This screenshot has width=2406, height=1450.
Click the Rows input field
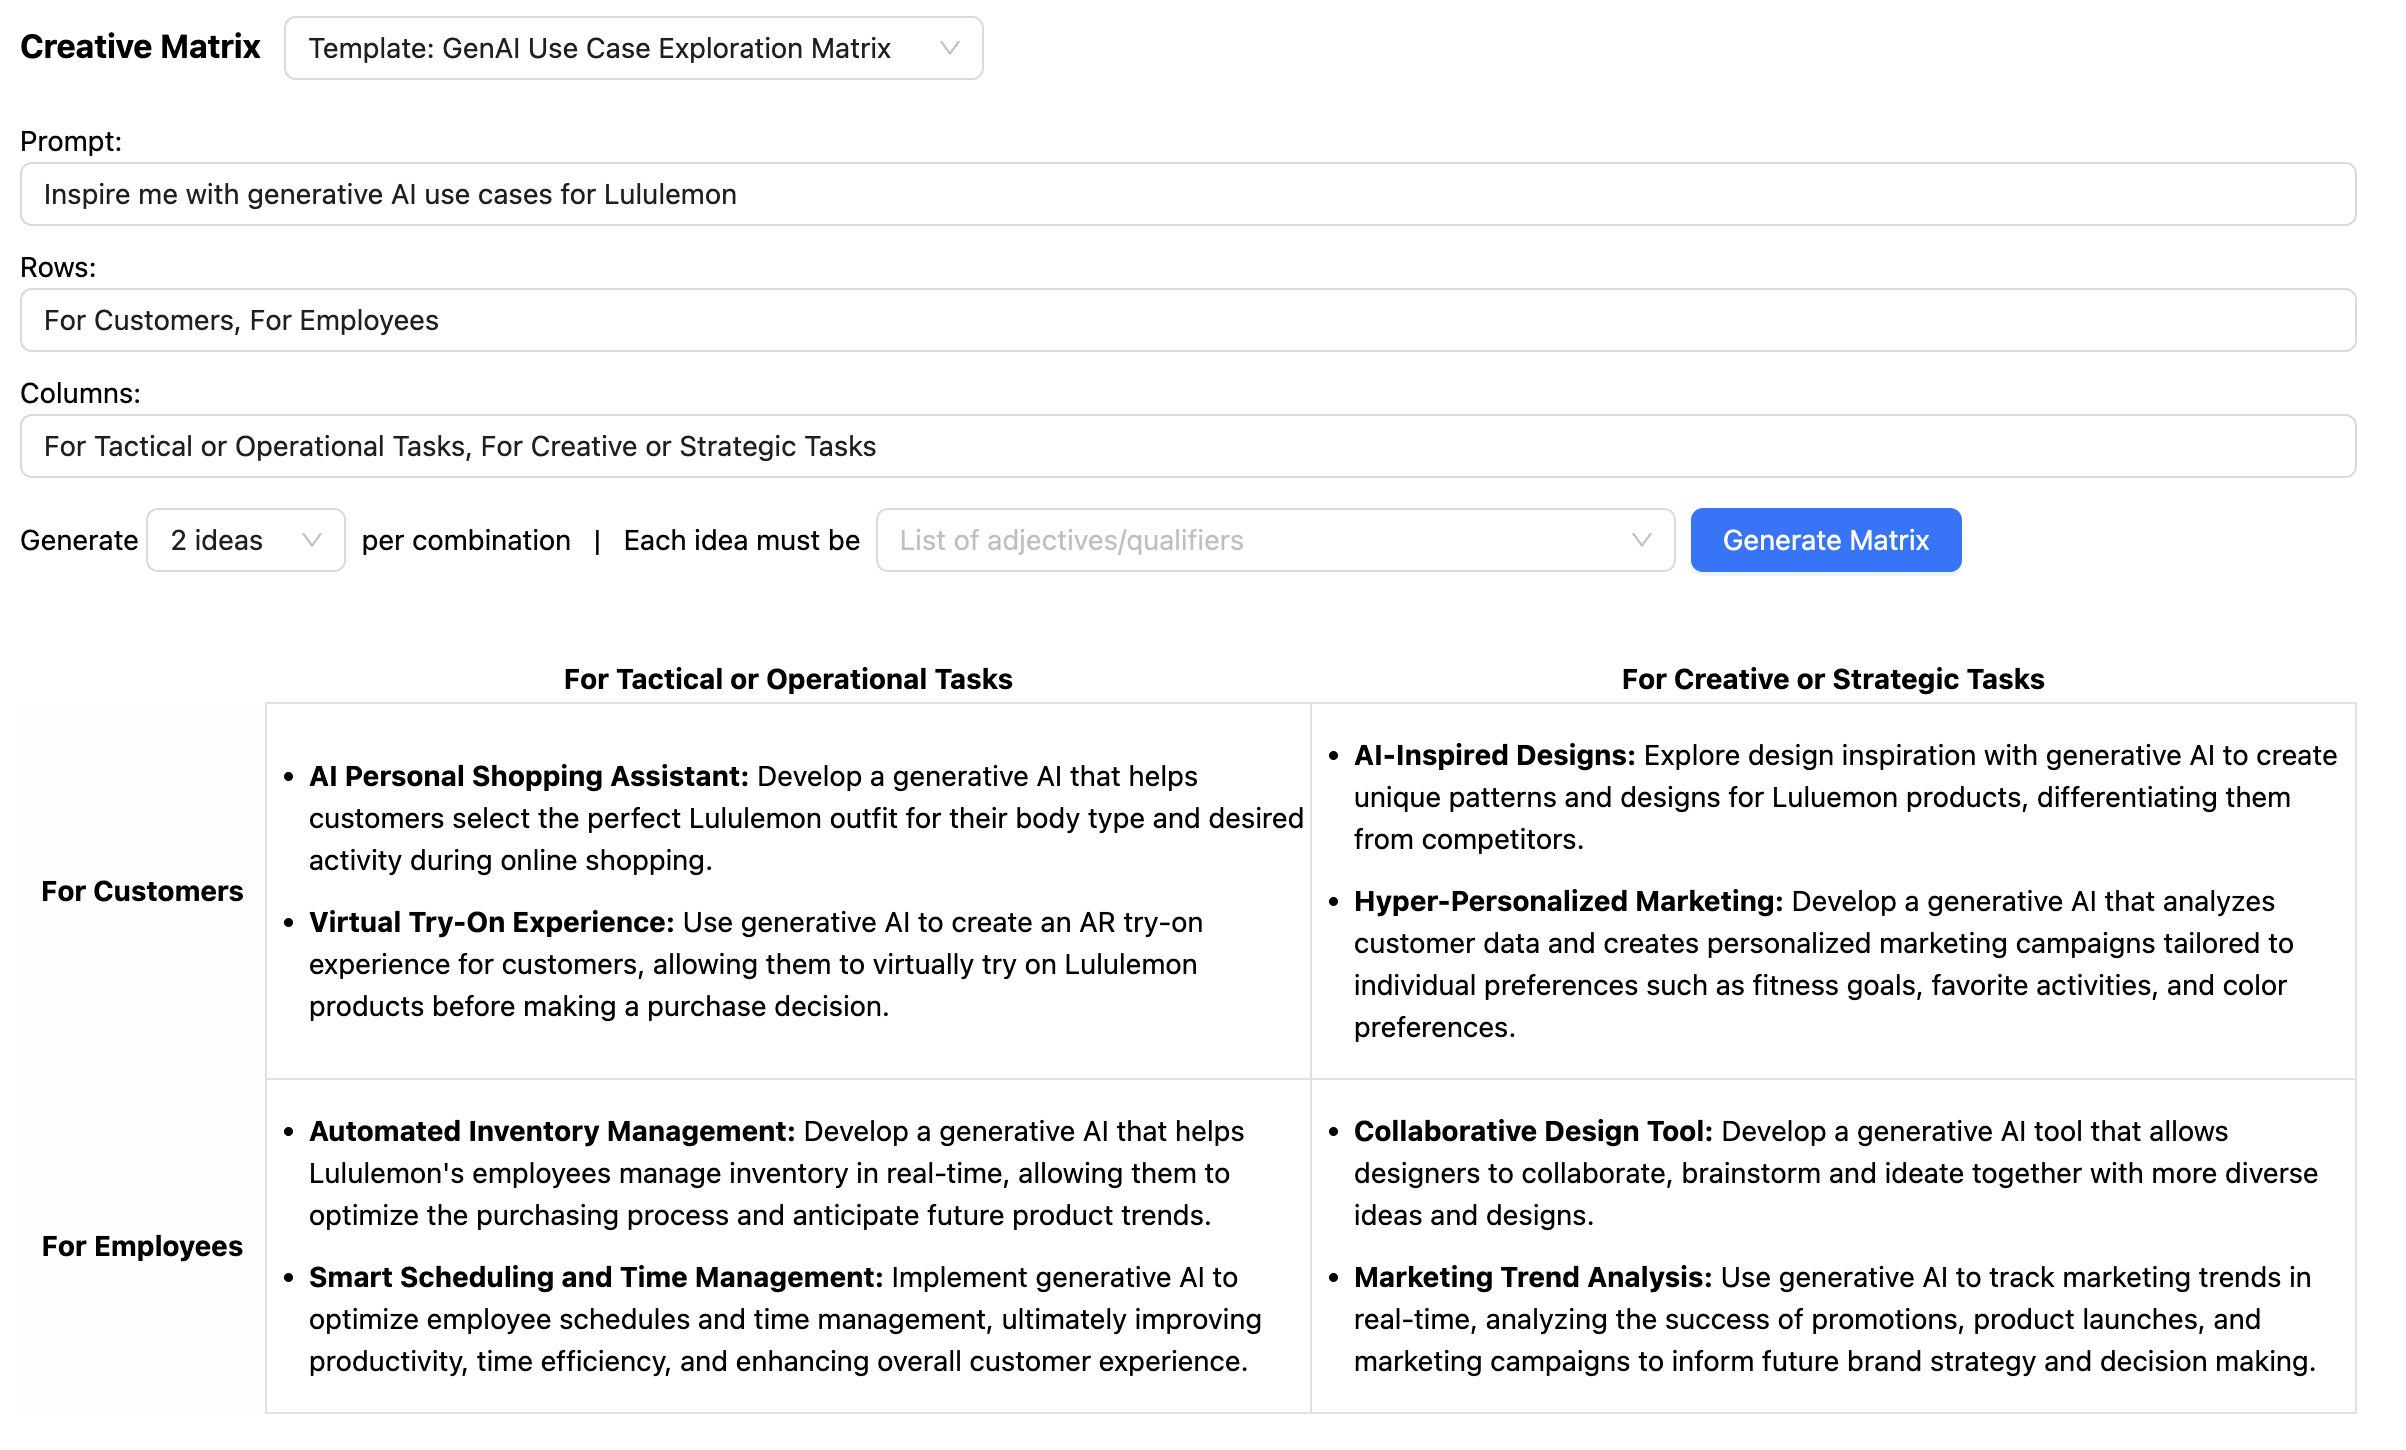pyautogui.click(x=1187, y=320)
